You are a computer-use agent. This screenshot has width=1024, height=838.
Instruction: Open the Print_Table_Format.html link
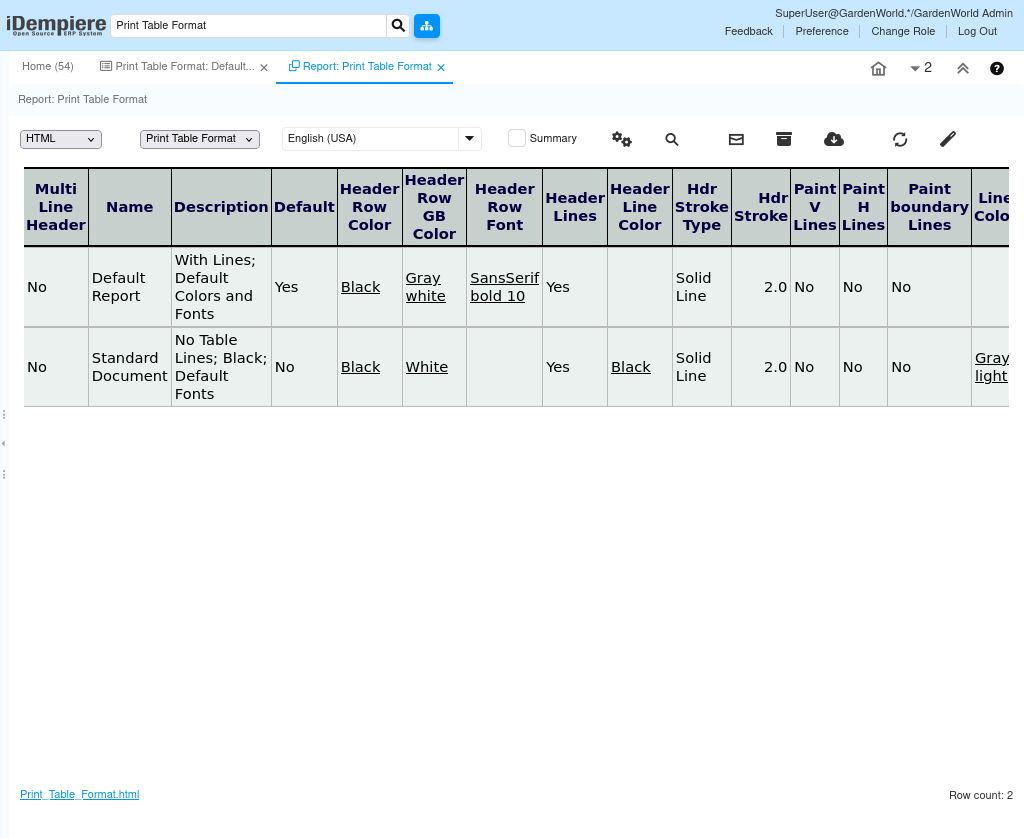(x=80, y=794)
